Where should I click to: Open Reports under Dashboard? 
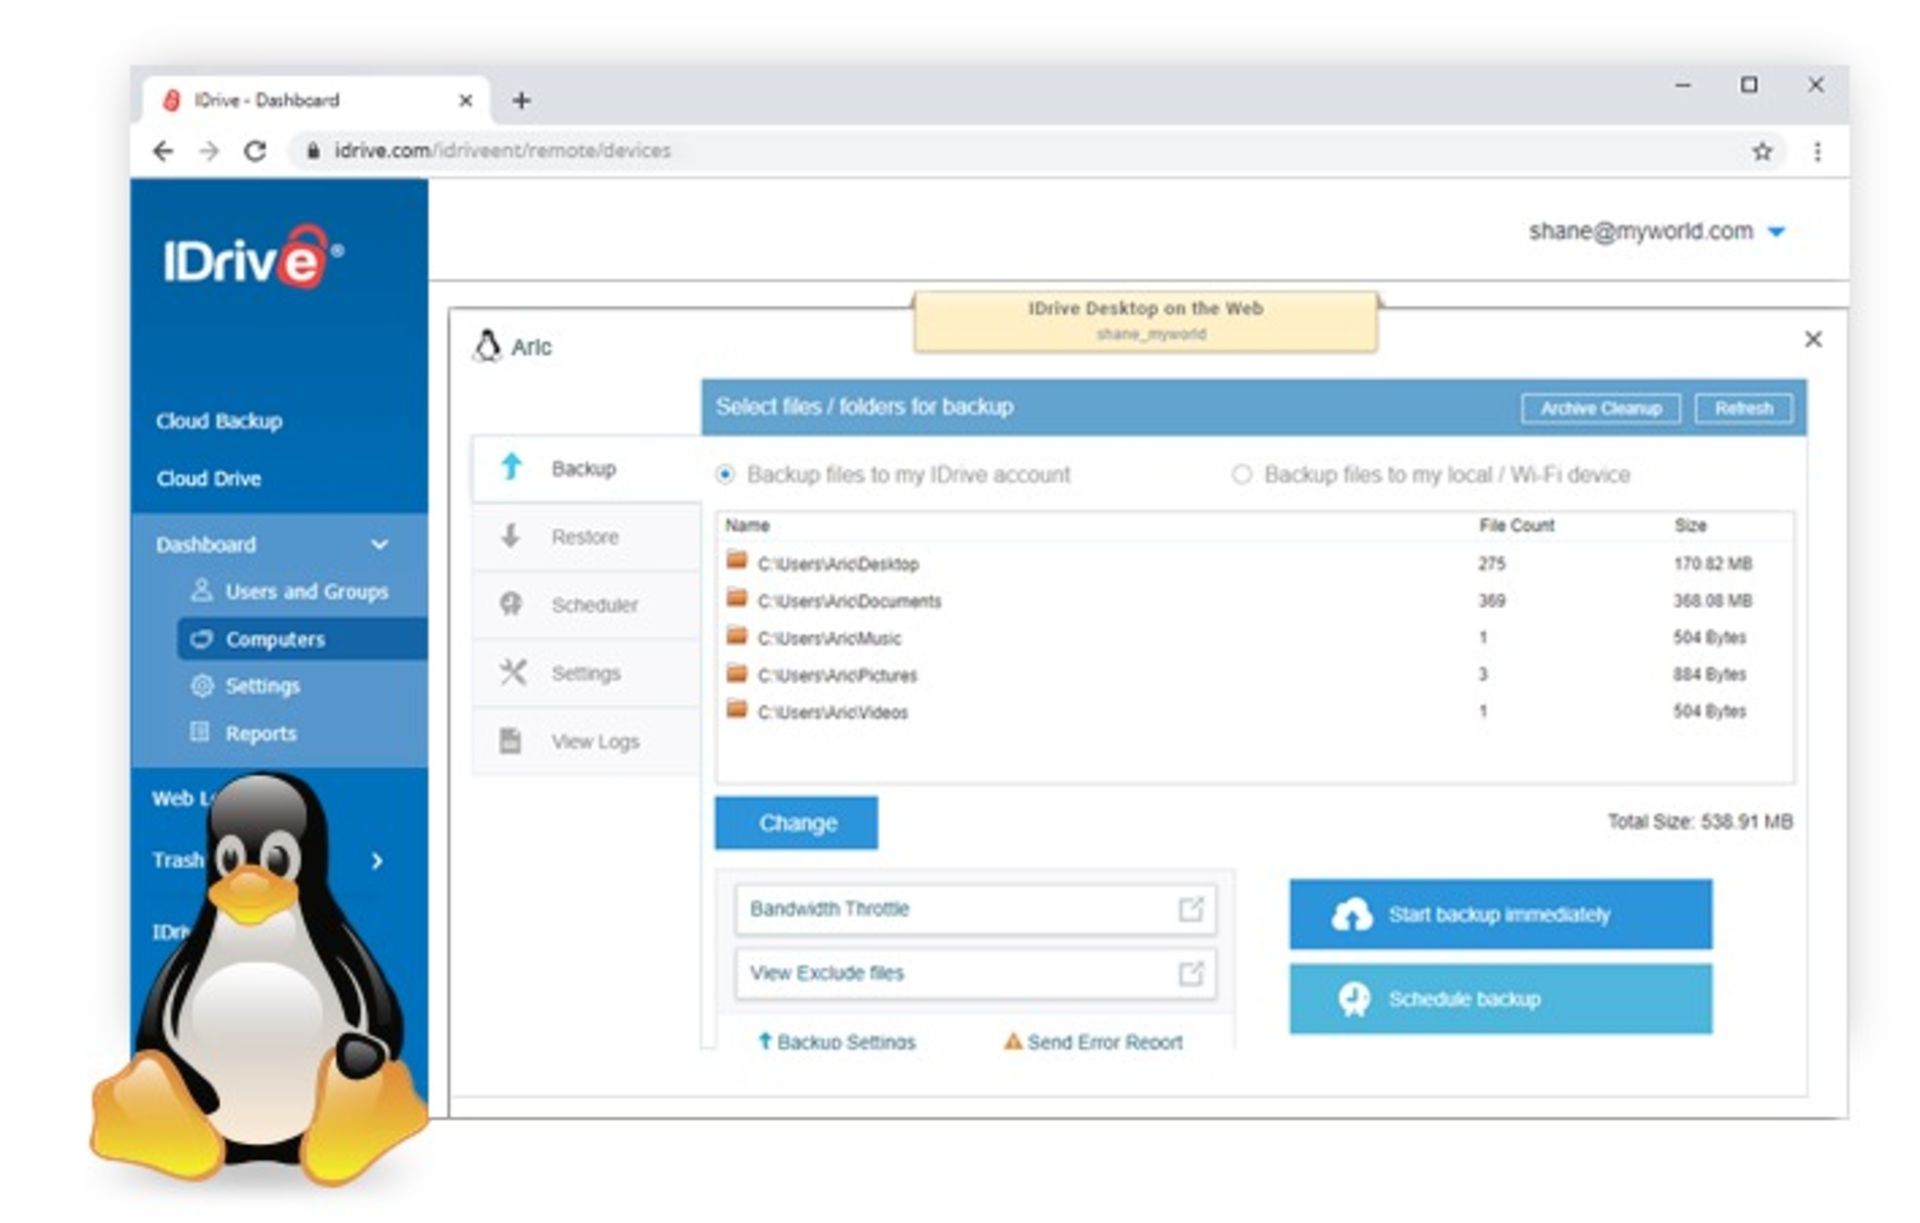pyautogui.click(x=261, y=733)
